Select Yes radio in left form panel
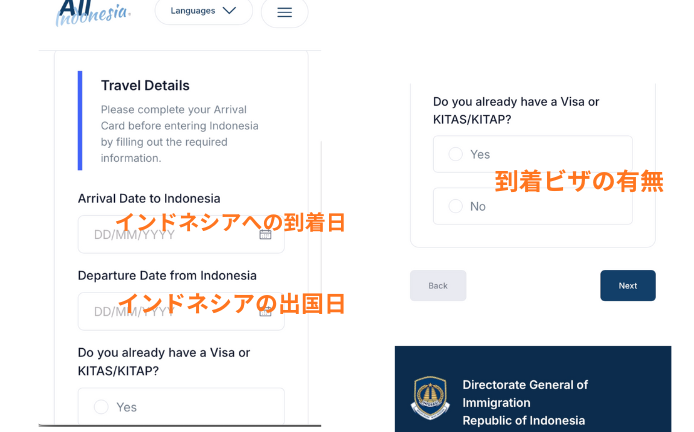Image resolution: width=694 pixels, height=432 pixels. coord(101,407)
